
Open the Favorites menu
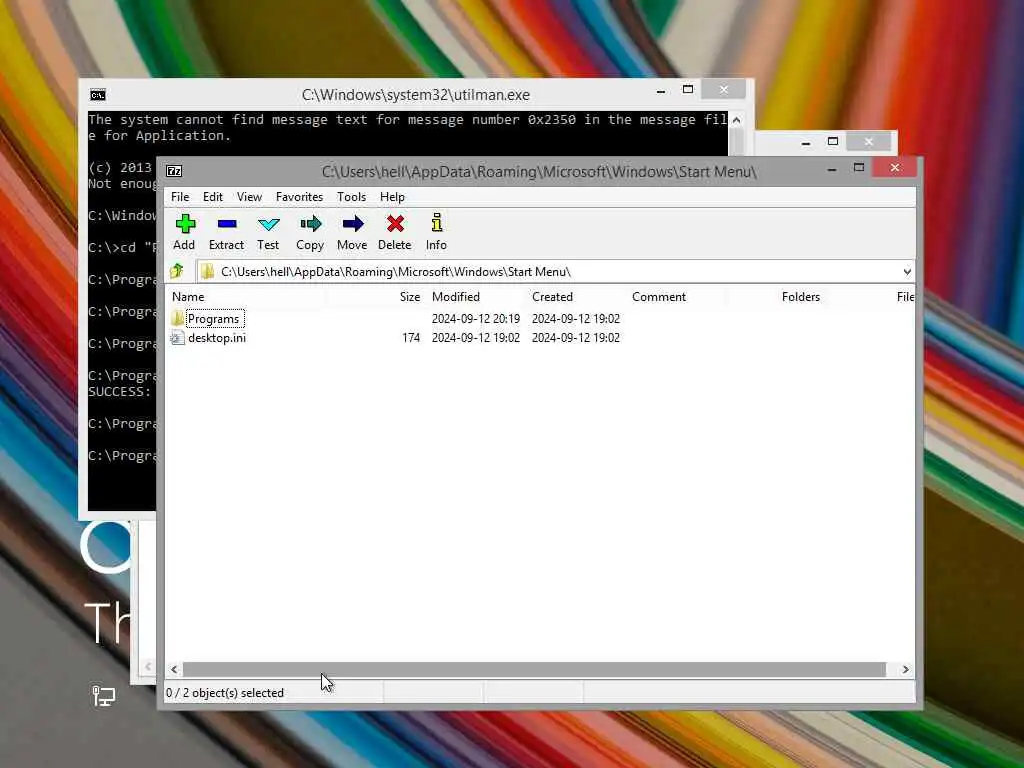(x=299, y=197)
